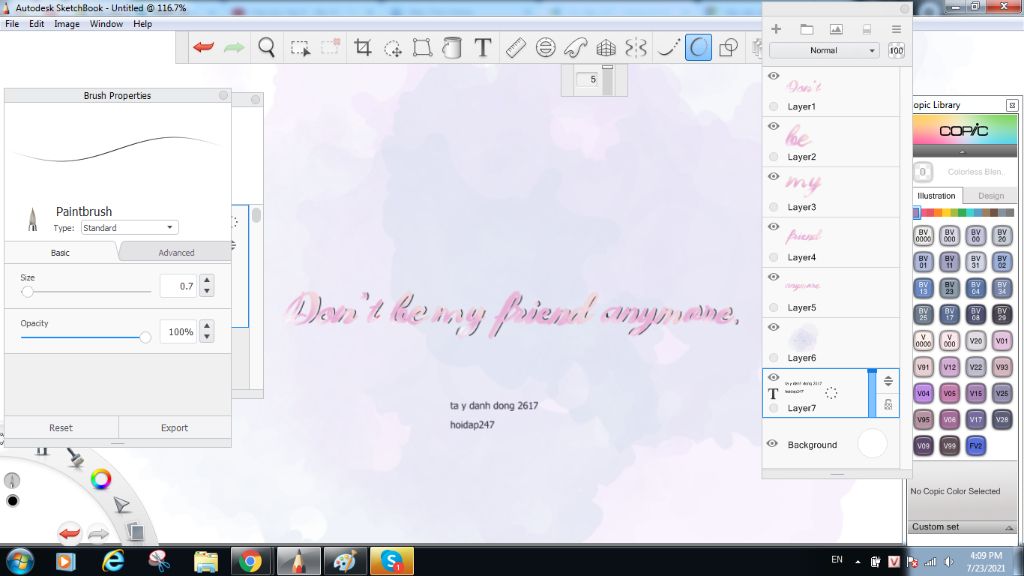Click the green Redo arrow in top toolbar
The height and width of the screenshot is (576, 1024).
(x=234, y=47)
